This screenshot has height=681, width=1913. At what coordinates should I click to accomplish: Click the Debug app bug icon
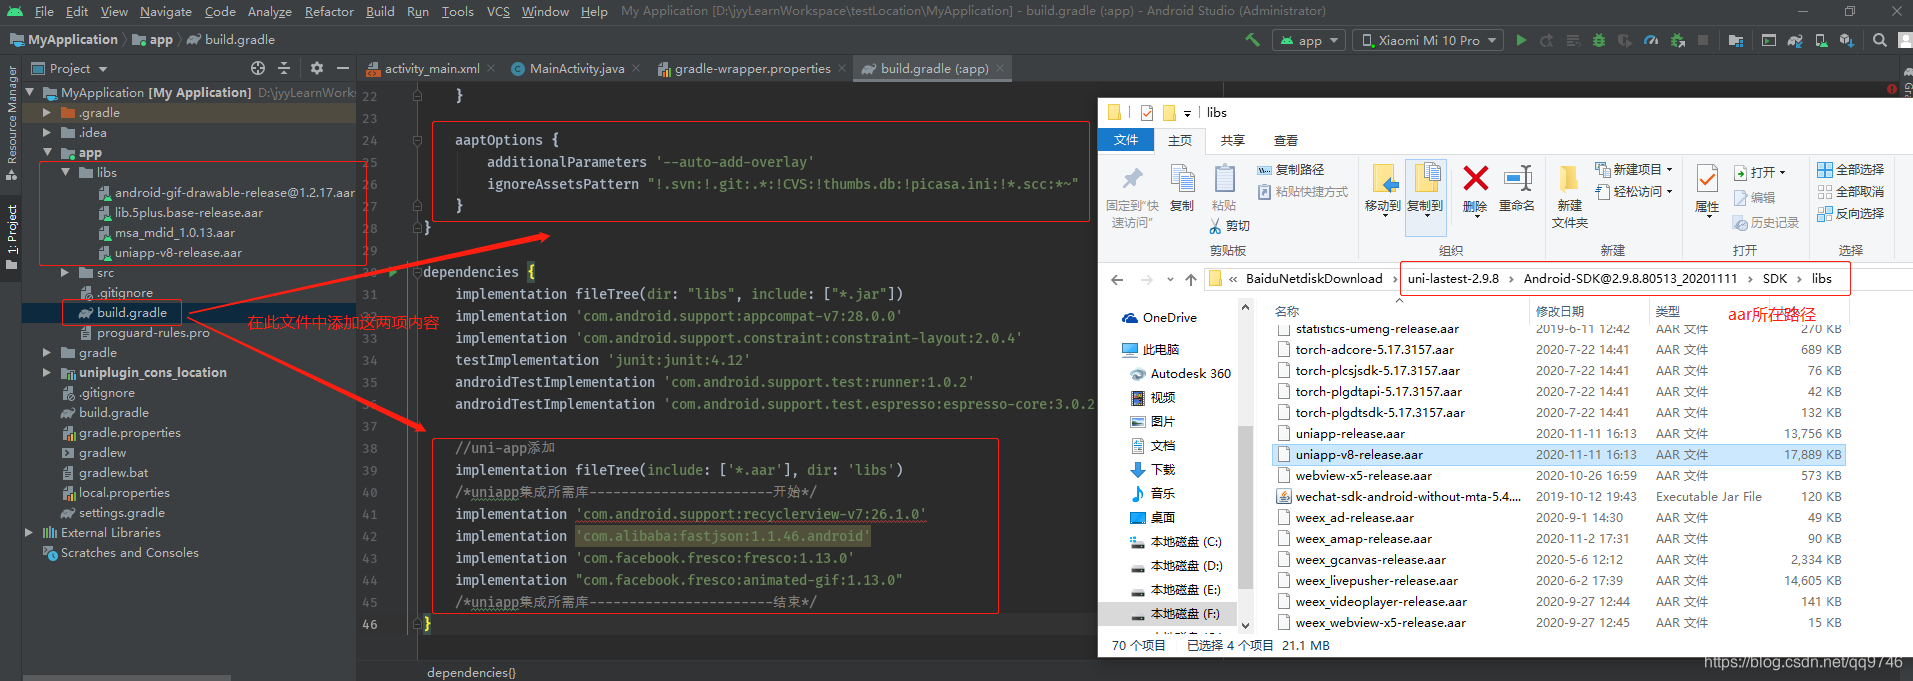[x=1599, y=40]
